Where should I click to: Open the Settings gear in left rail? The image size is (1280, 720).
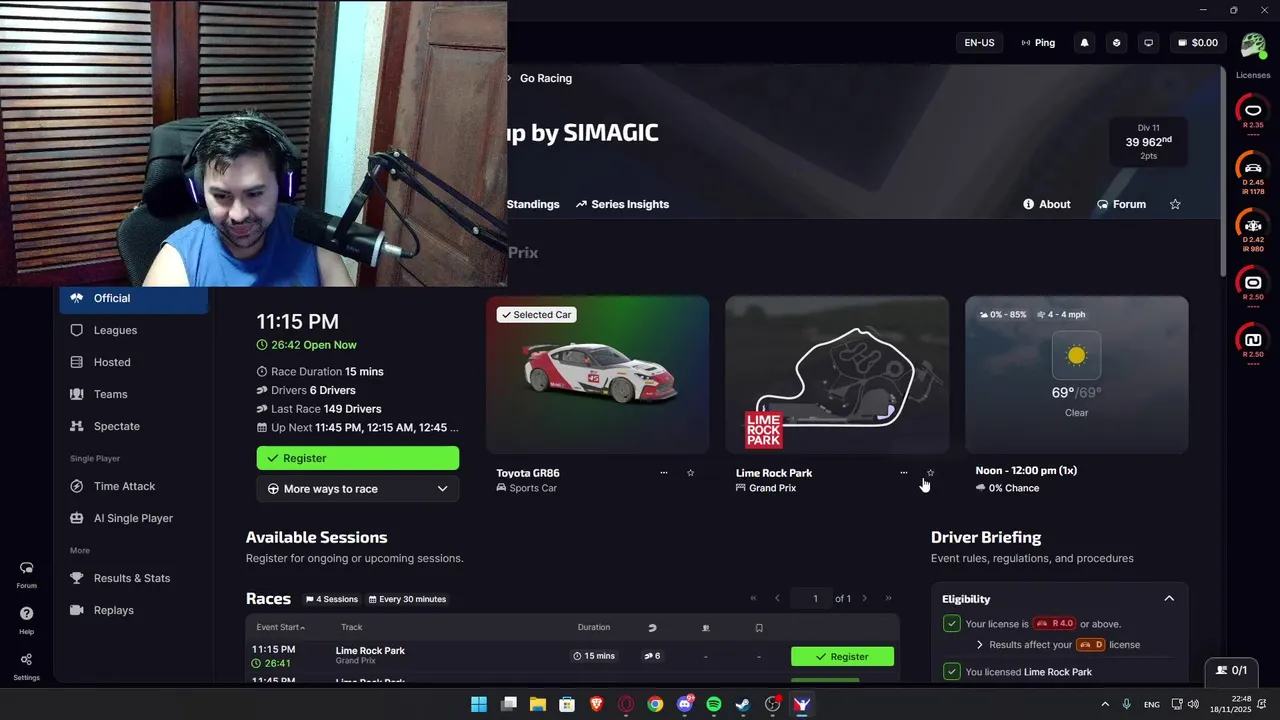point(26,666)
